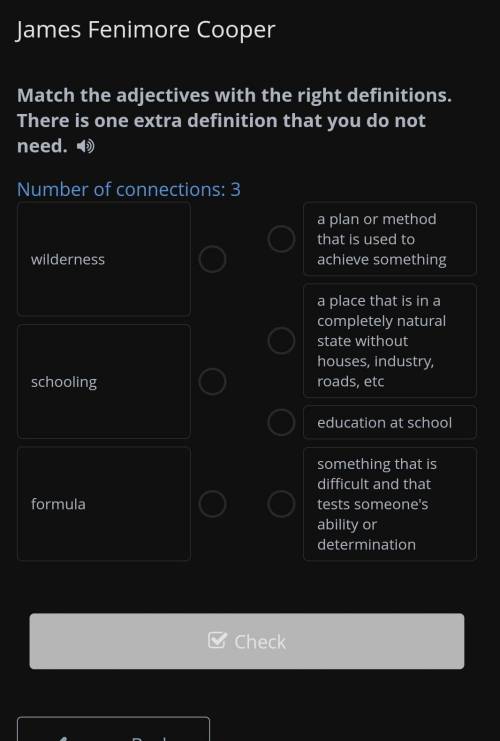Click the 'a place in natural state' definition box
The height and width of the screenshot is (741, 500).
[390, 340]
